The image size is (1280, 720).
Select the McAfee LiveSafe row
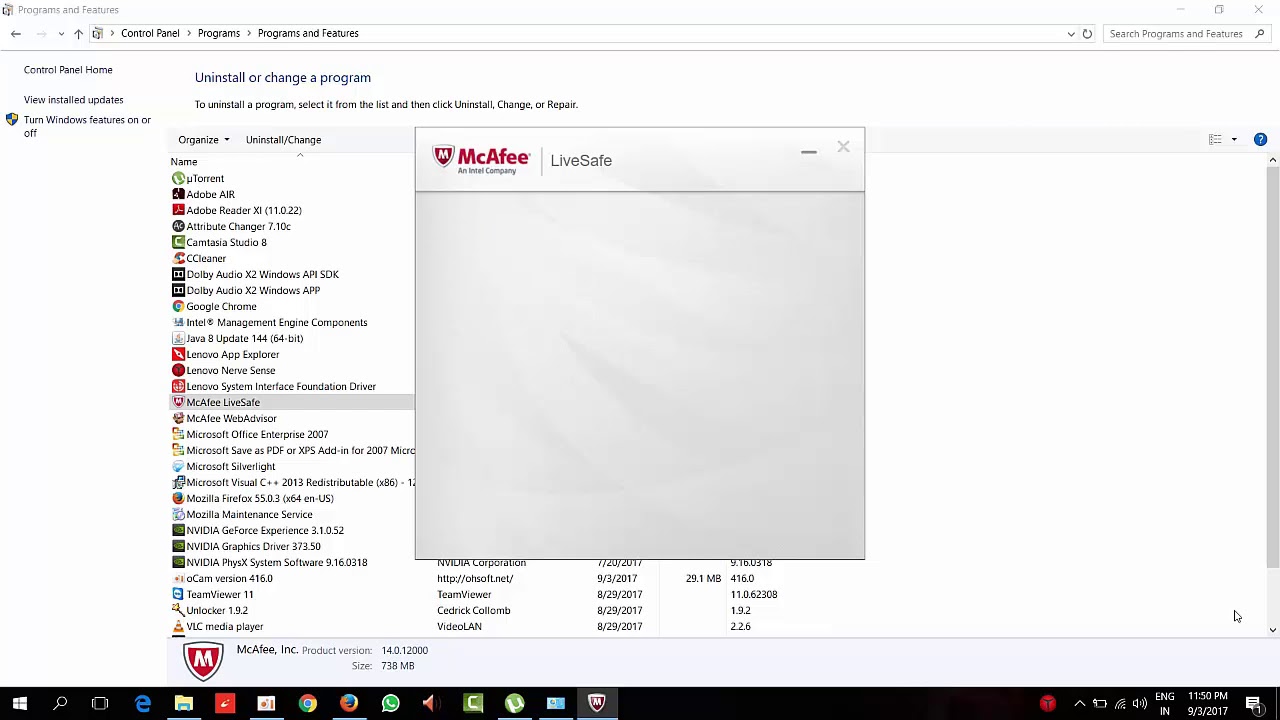[292, 402]
